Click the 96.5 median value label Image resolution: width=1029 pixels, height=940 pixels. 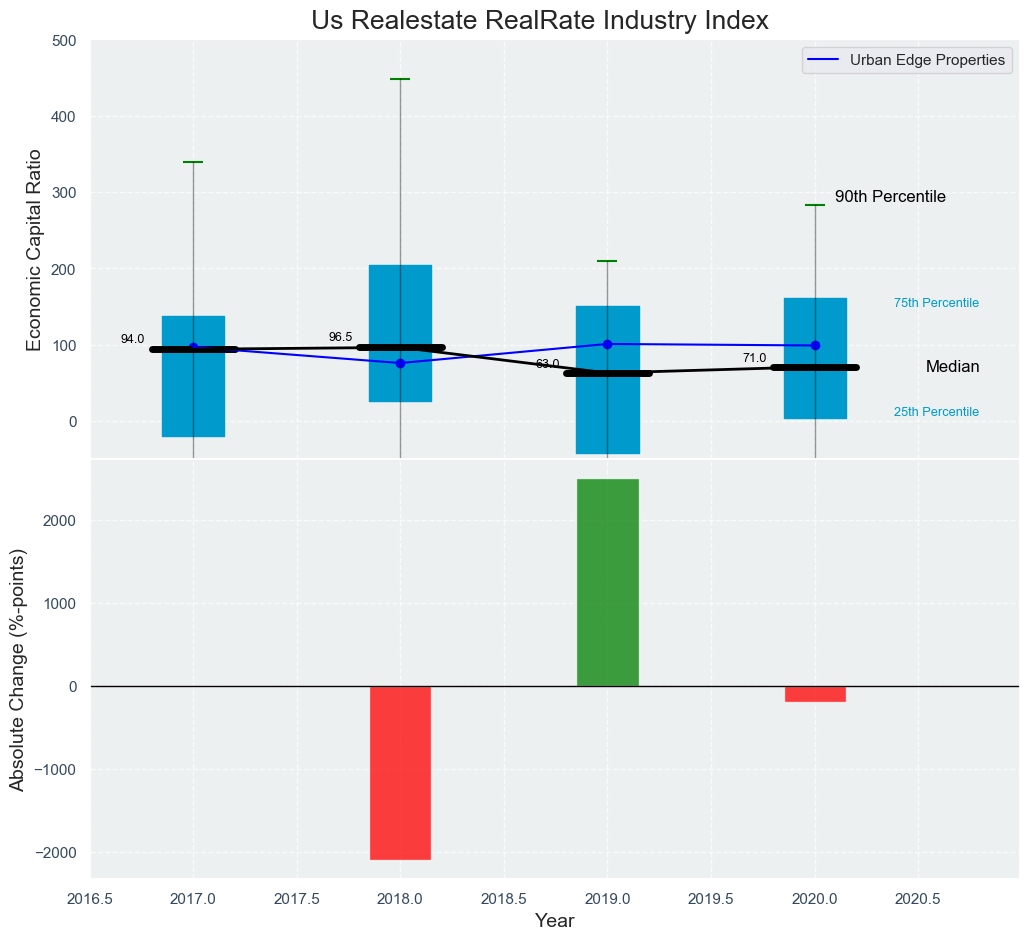tap(340, 337)
